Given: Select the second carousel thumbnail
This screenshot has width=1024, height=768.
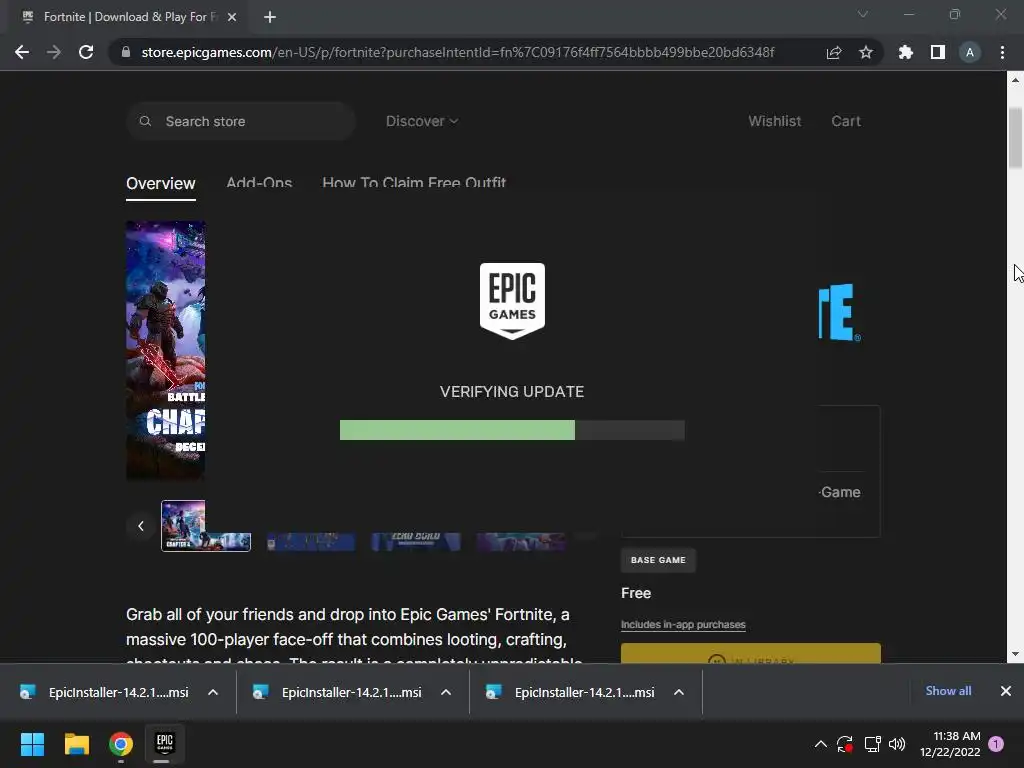Looking at the screenshot, I should pyautogui.click(x=311, y=542).
